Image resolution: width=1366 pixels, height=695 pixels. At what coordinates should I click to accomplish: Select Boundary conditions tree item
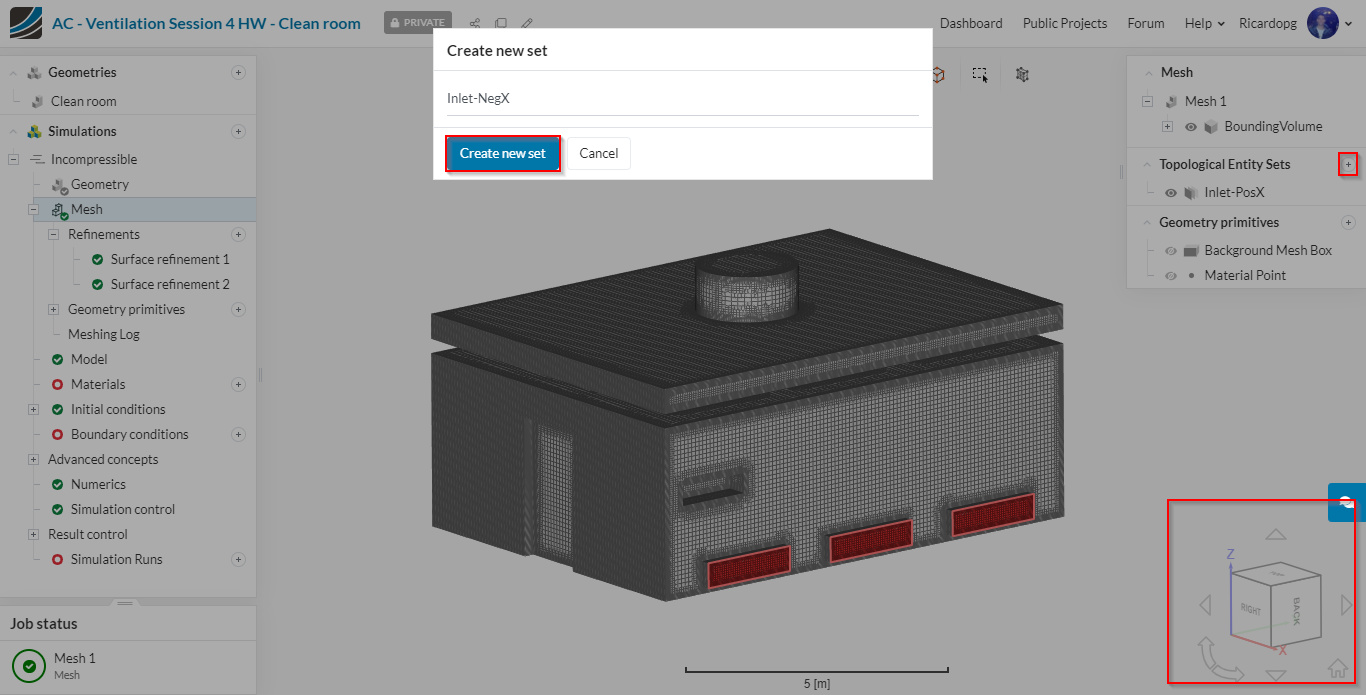pos(129,434)
